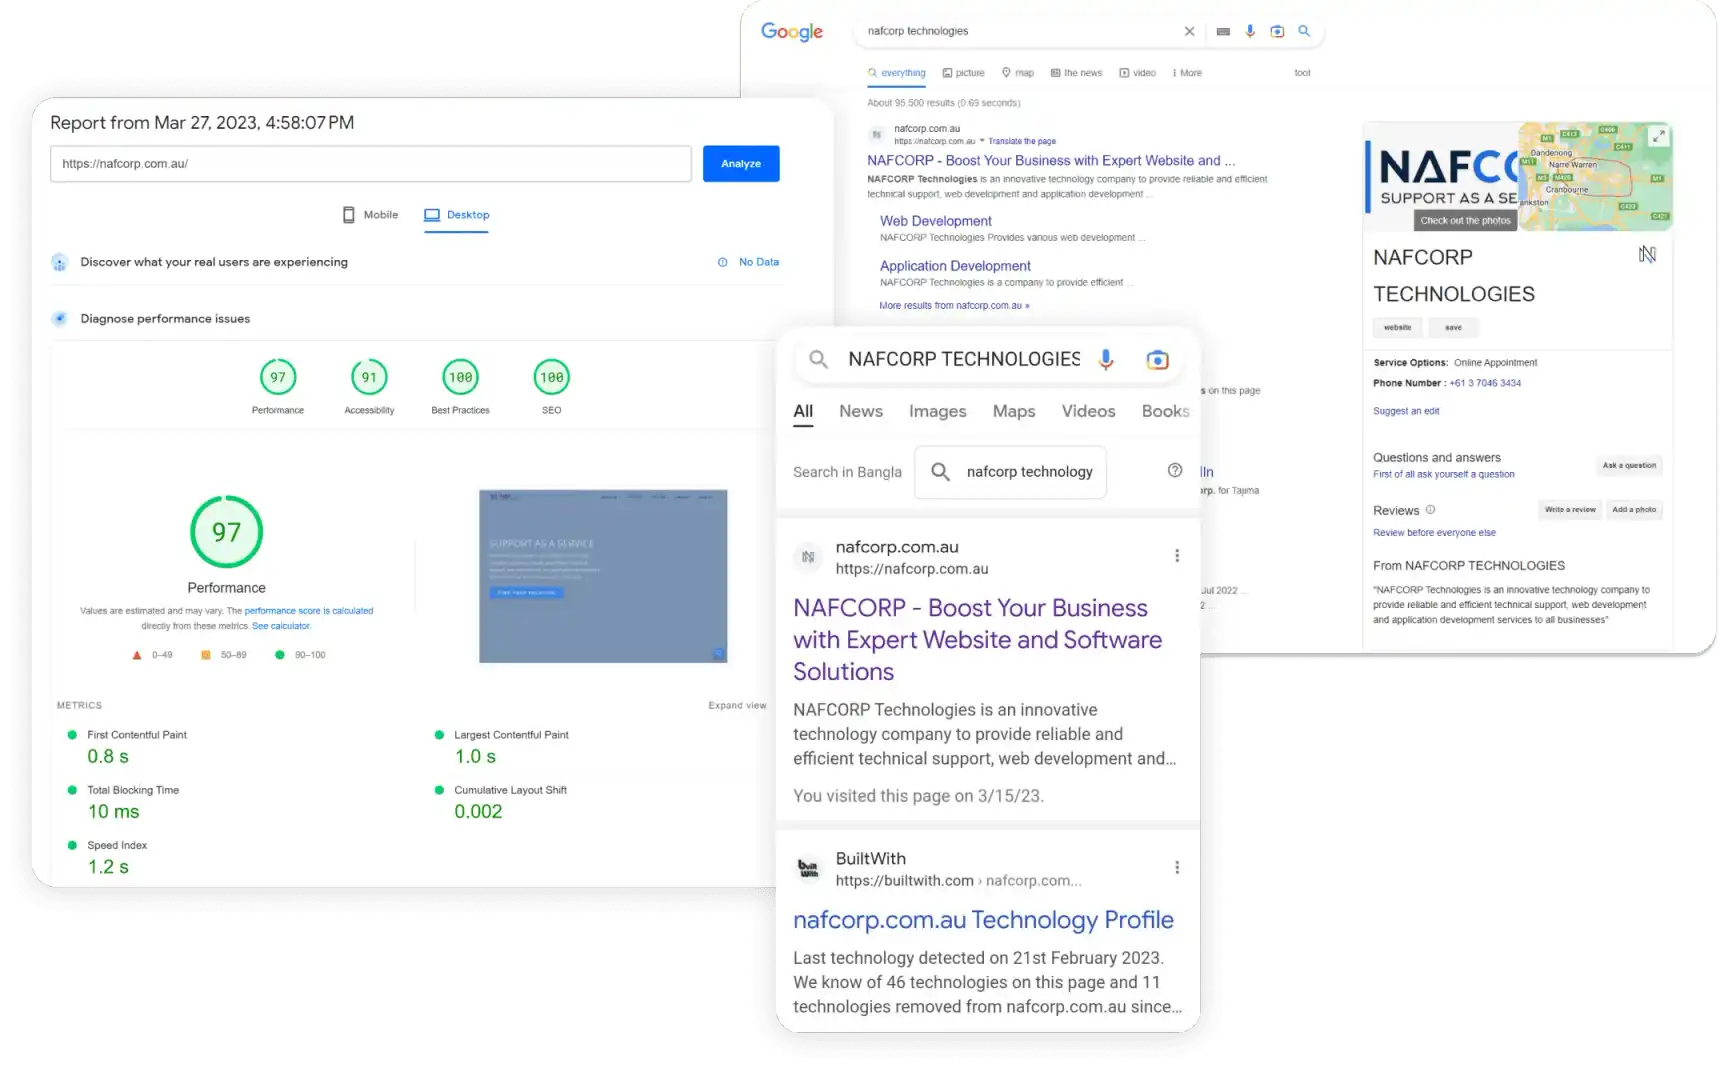Click 'Write a review' button
The height and width of the screenshot is (1068, 1720).
point(1570,510)
